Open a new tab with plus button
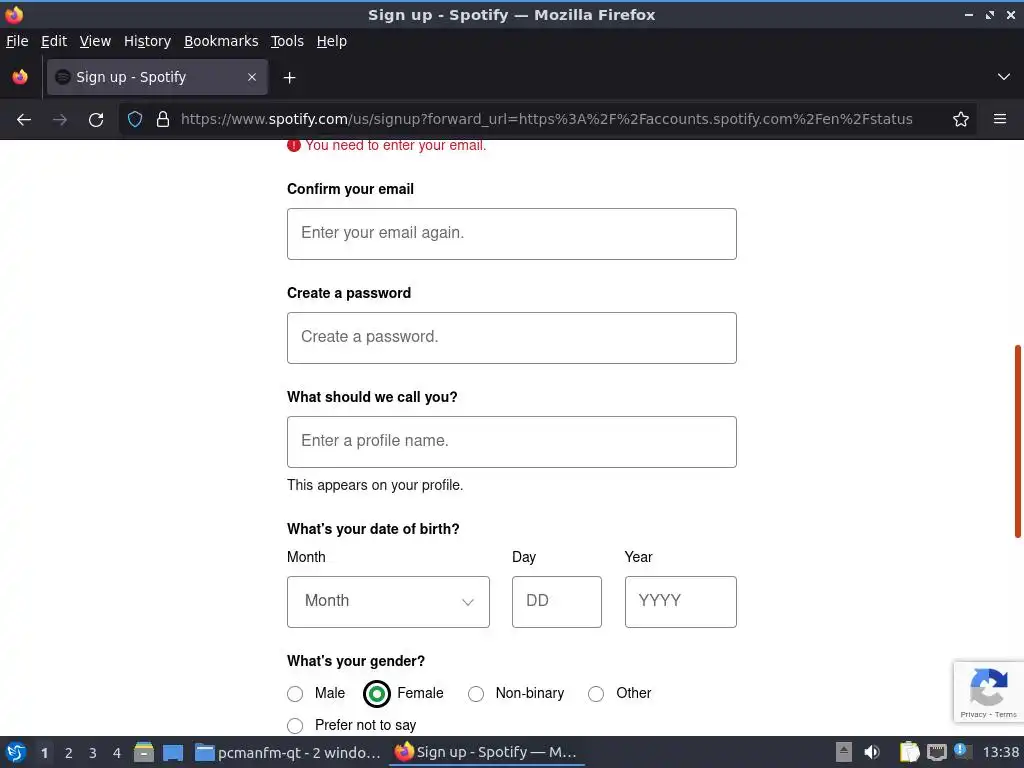This screenshot has height=768, width=1024. coord(289,78)
